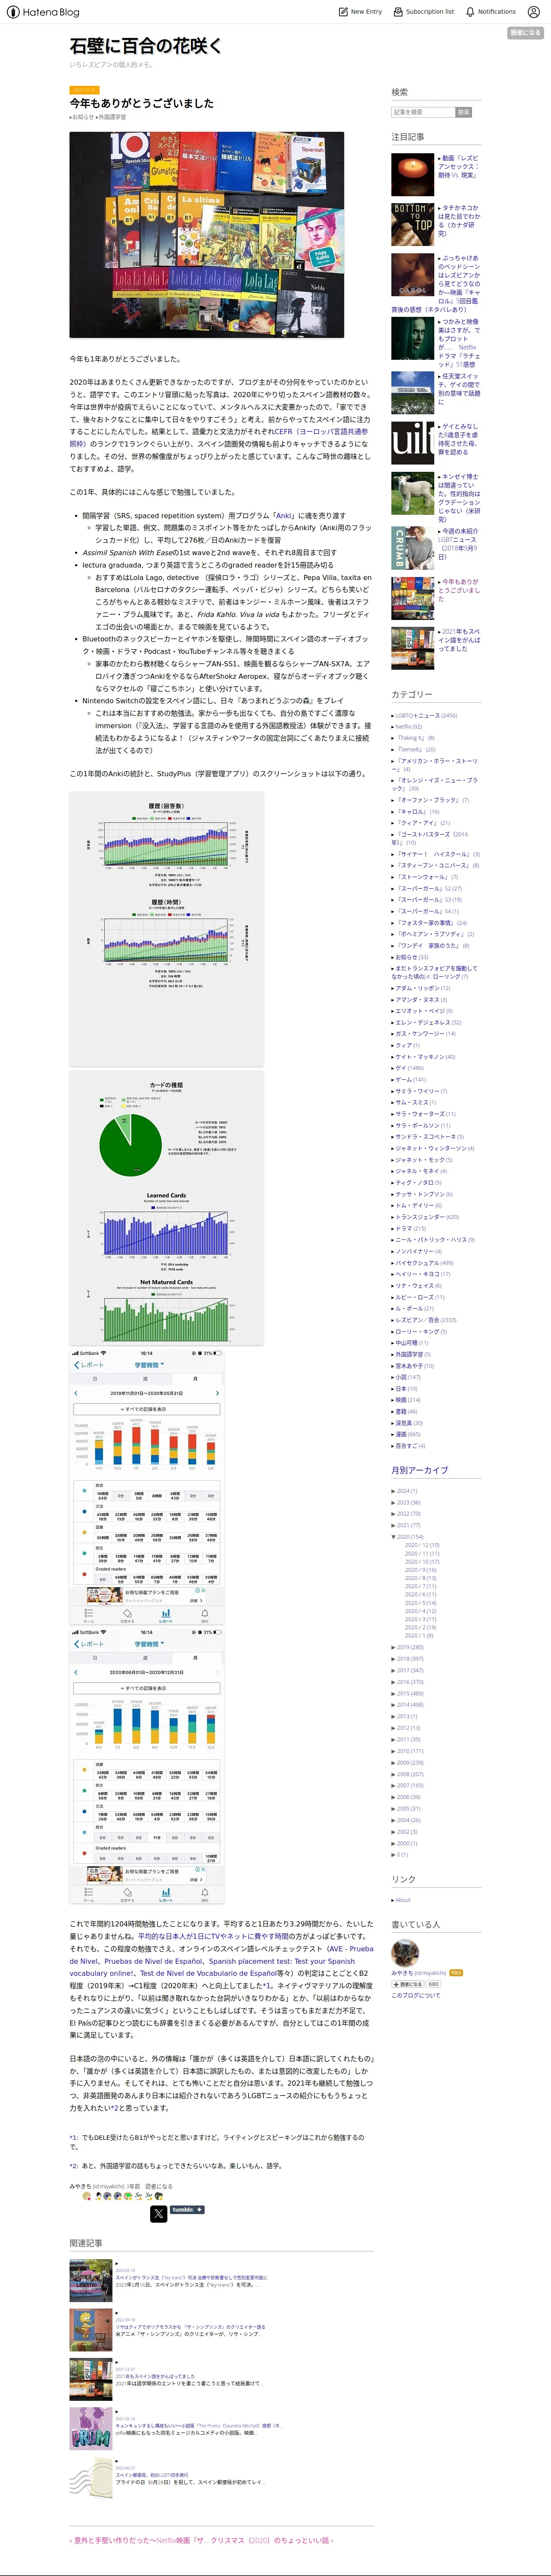Open the PROM novel related thumbnail
Image resolution: width=551 pixels, height=2576 pixels.
click(x=90, y=2428)
